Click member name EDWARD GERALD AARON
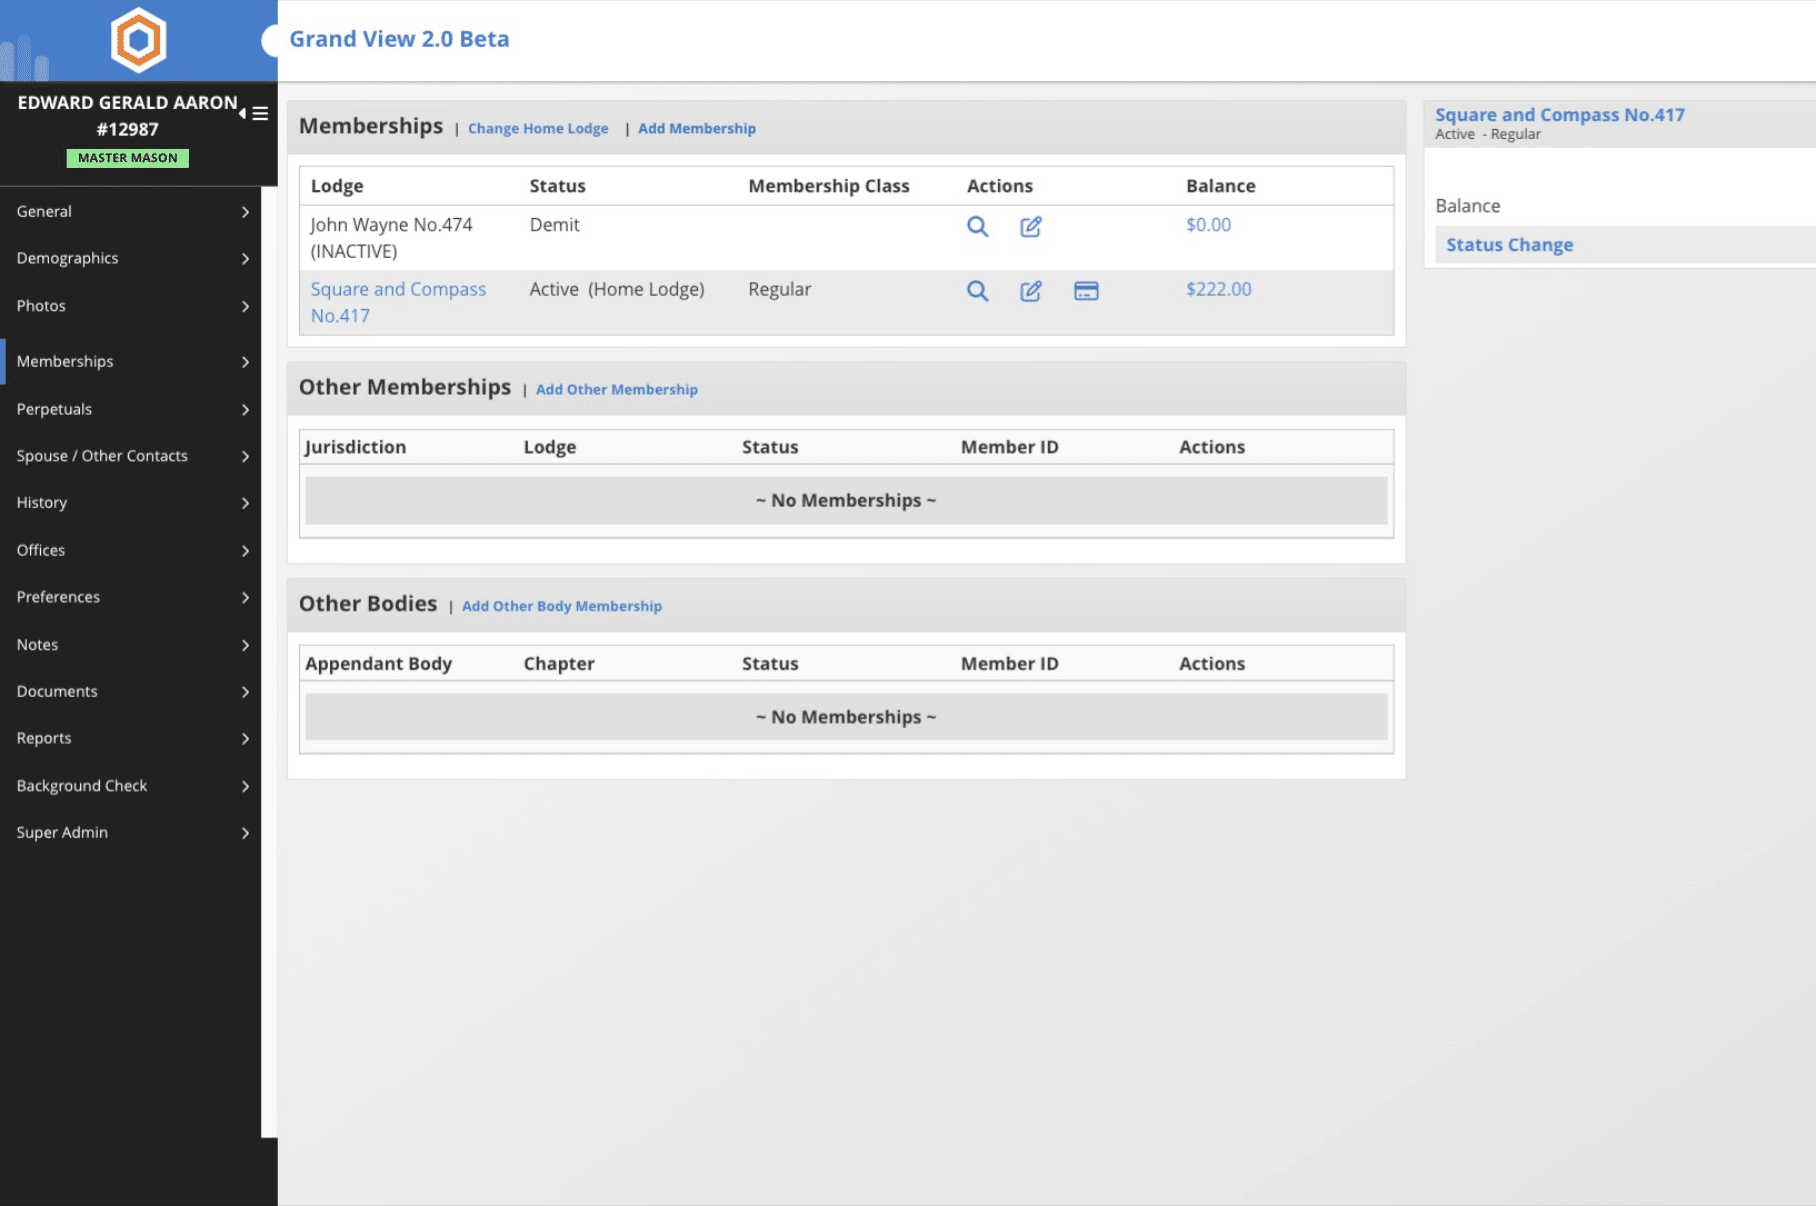The height and width of the screenshot is (1206, 1816). pos(127,103)
